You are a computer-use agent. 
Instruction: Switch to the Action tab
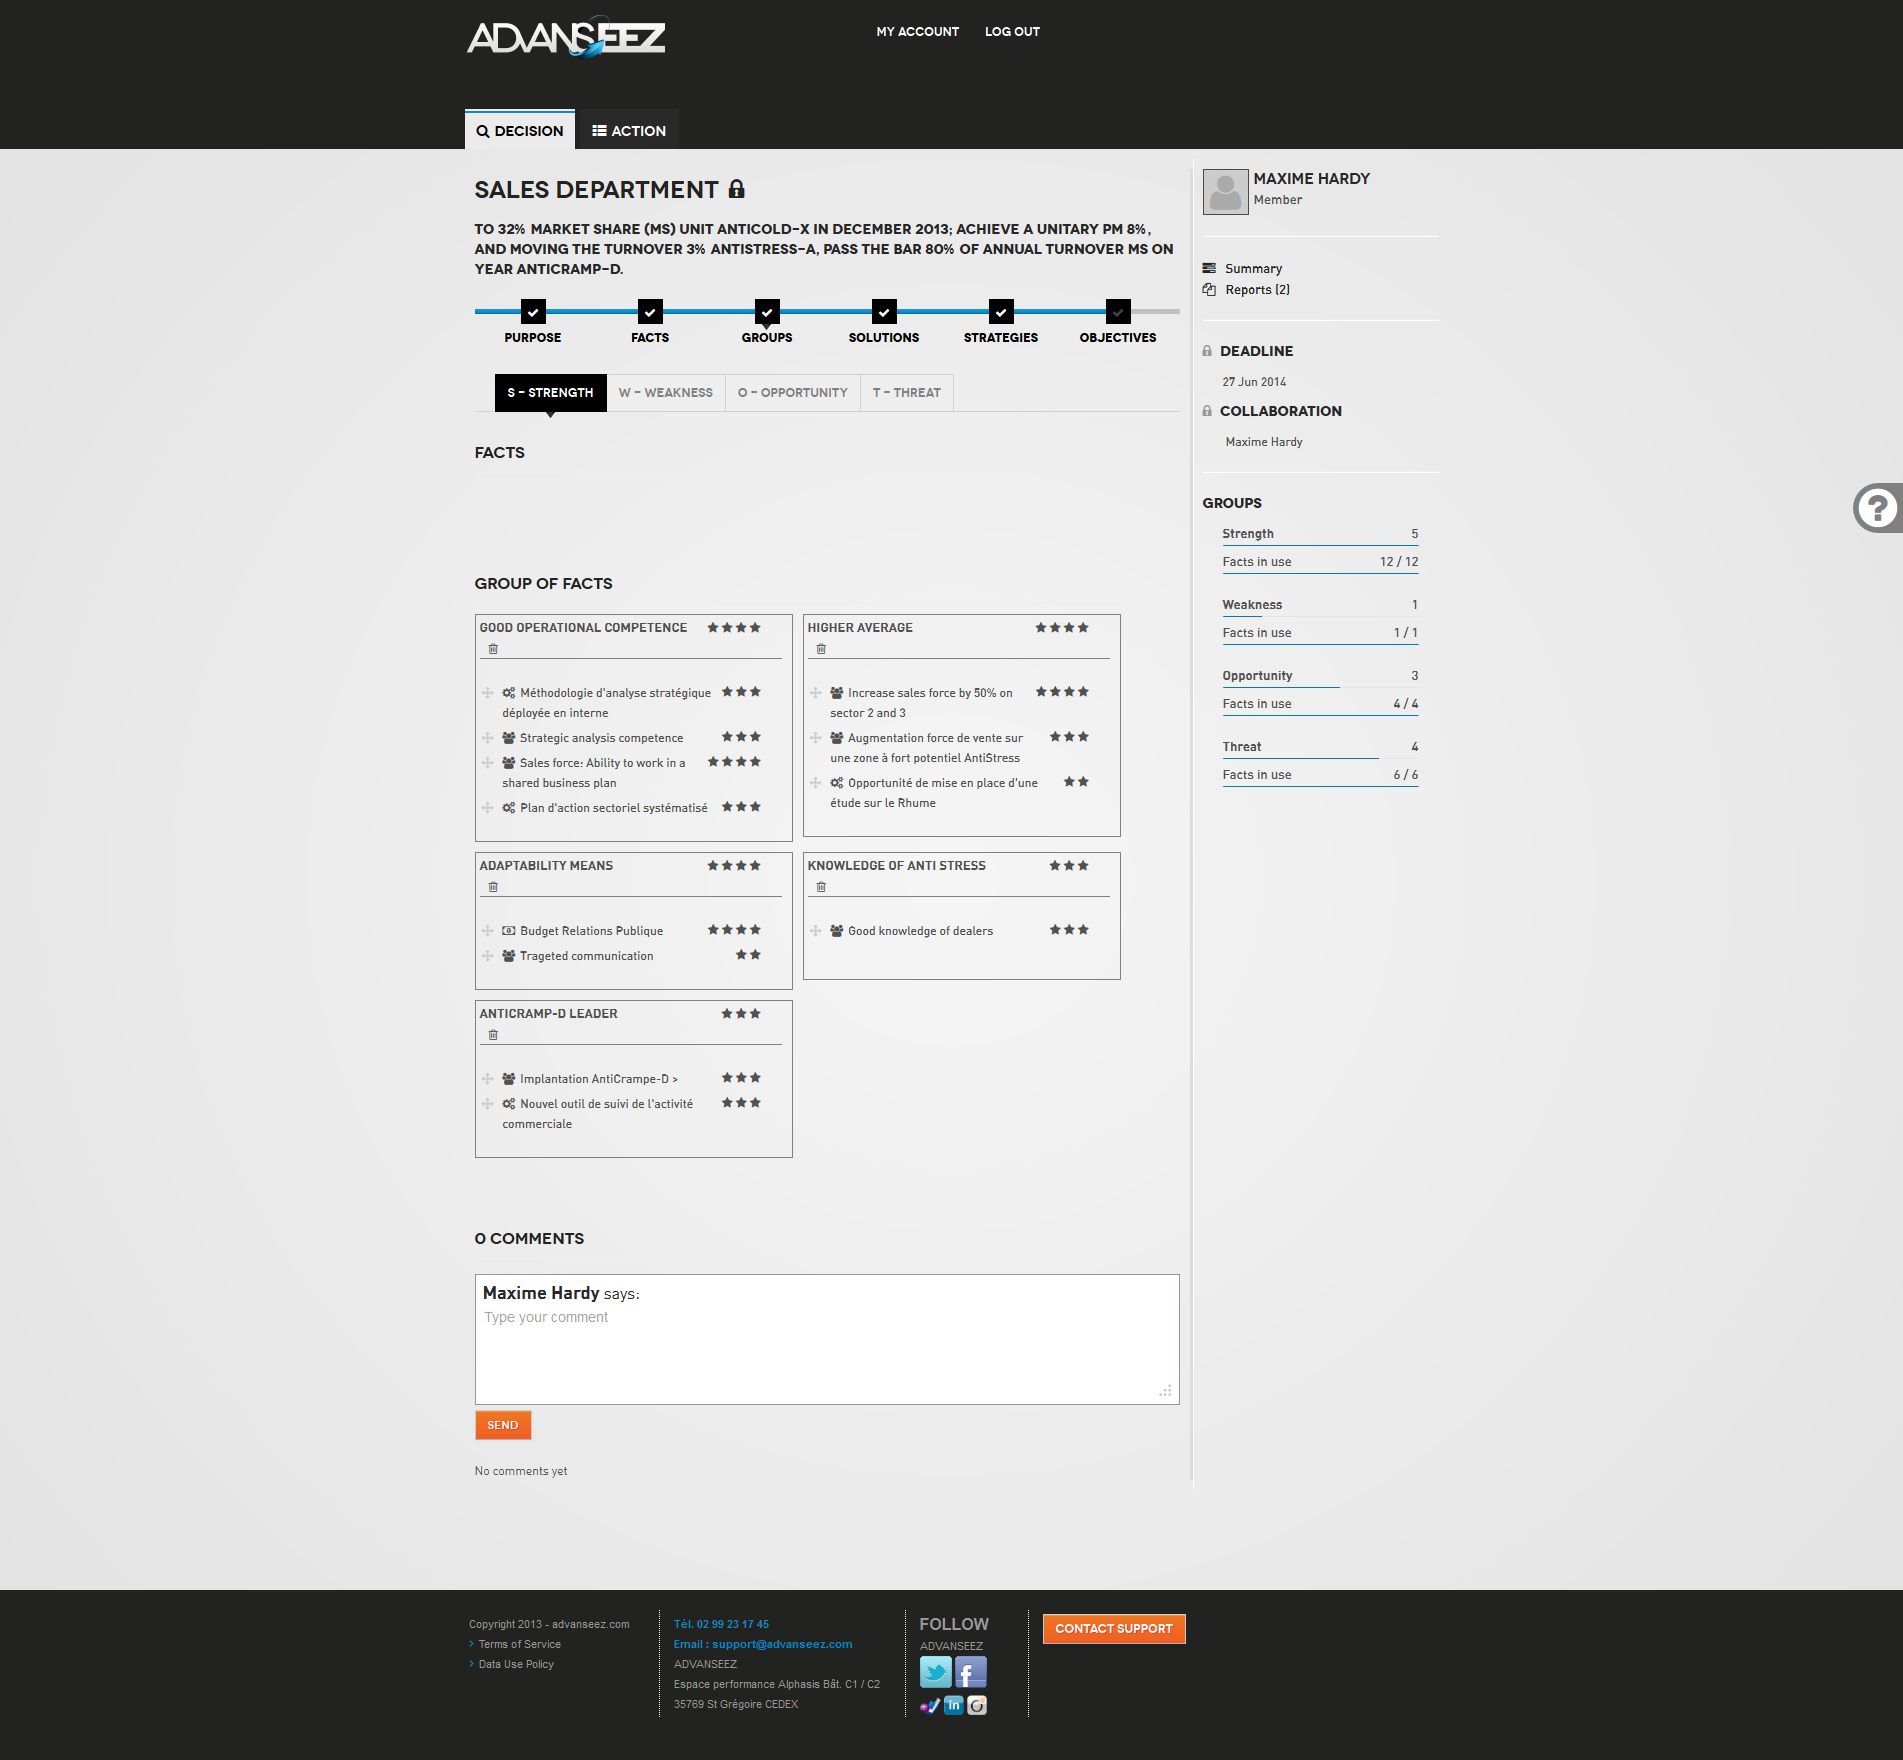tap(629, 130)
